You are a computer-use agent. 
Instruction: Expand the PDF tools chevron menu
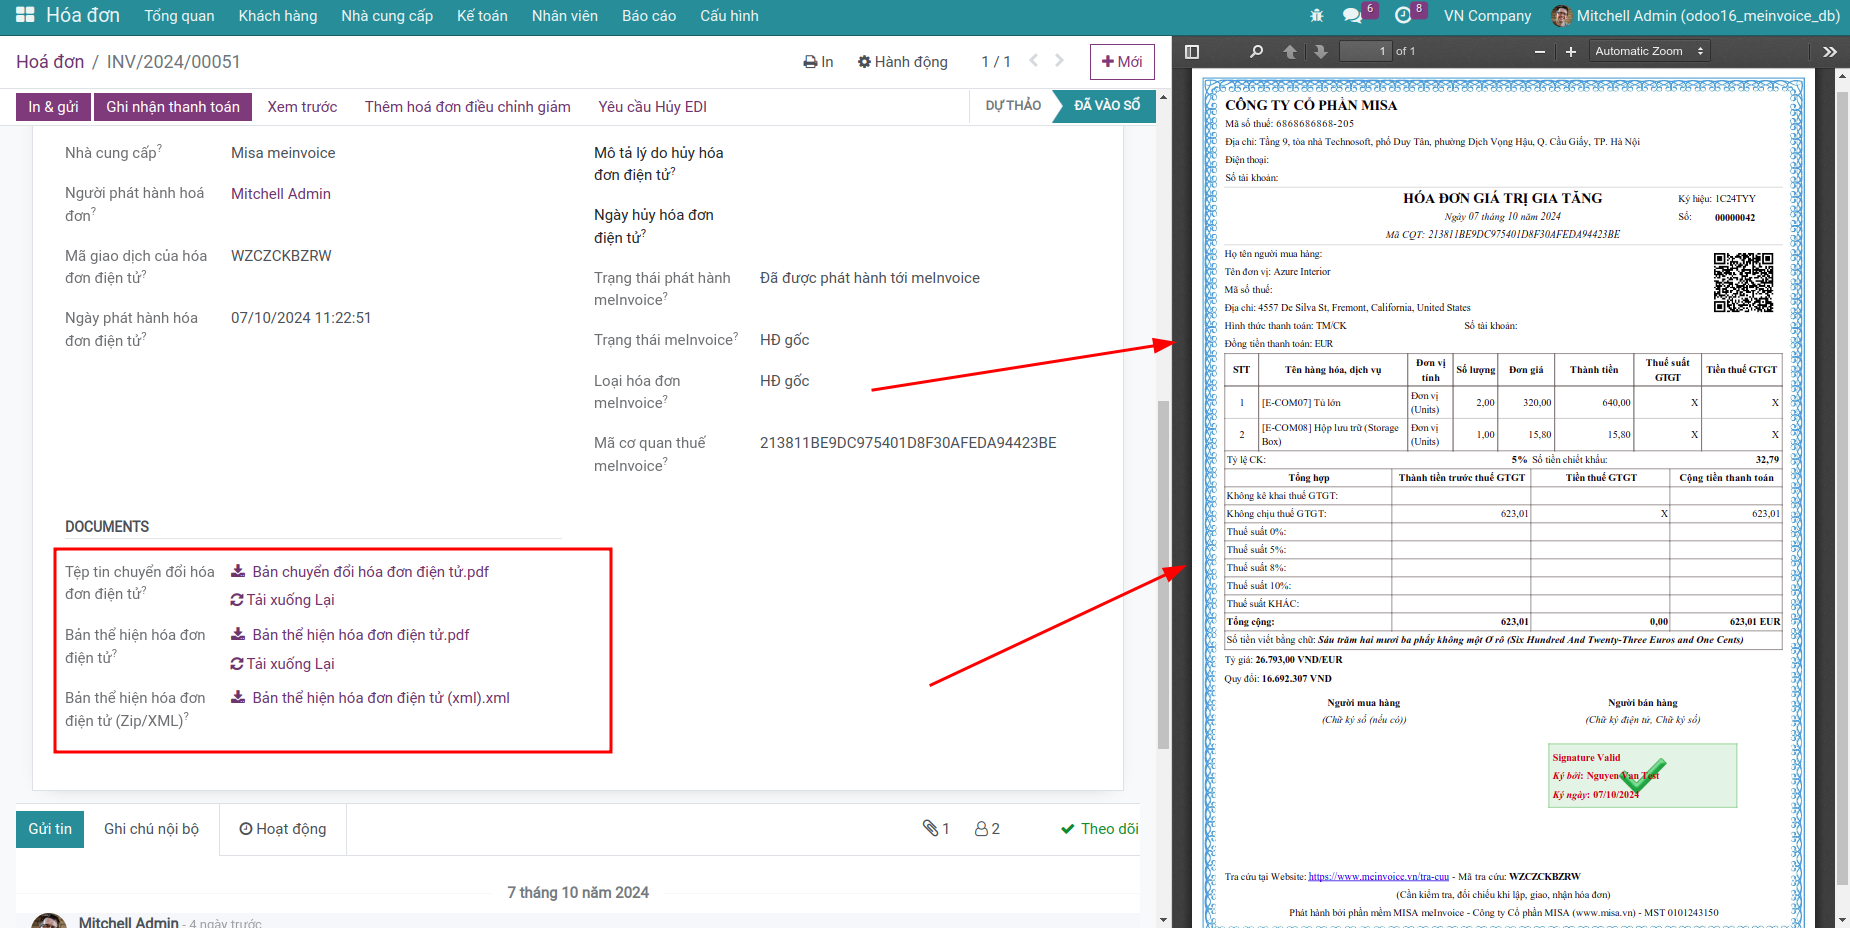(x=1829, y=52)
